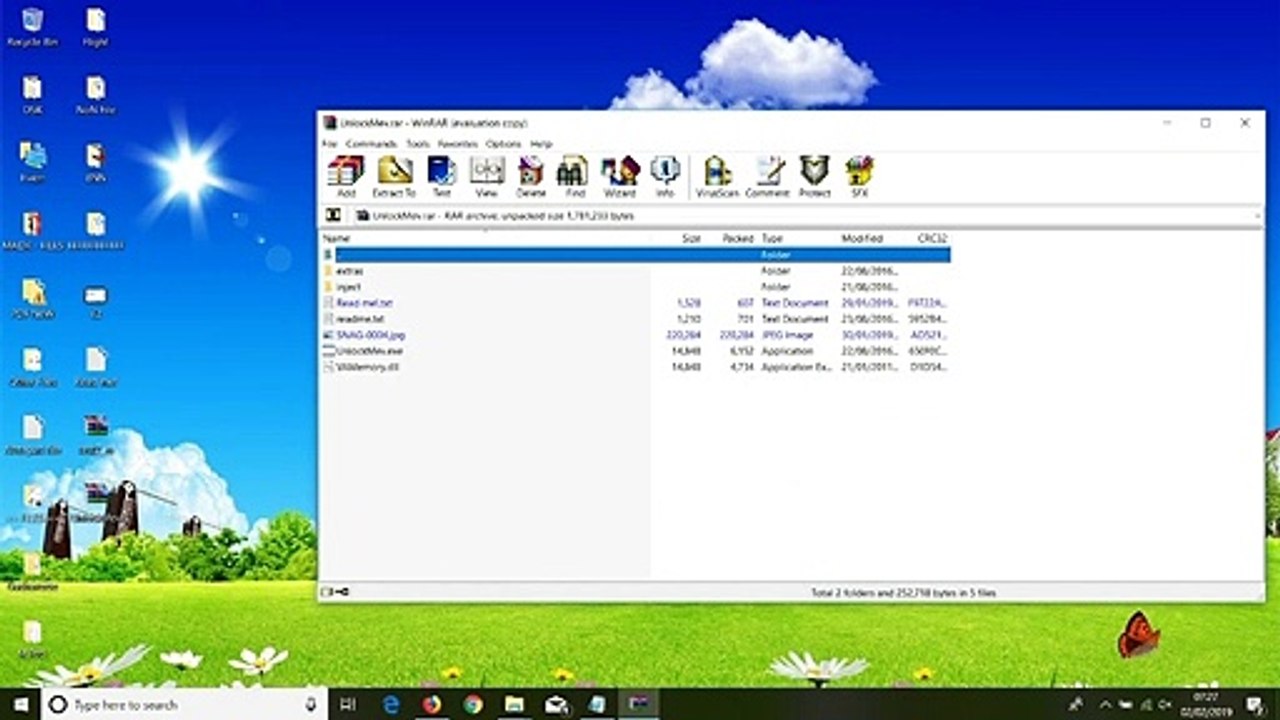Screen dimensions: 1280x720
Task: Open File Explorer from the taskbar
Action: pyautogui.click(x=514, y=704)
